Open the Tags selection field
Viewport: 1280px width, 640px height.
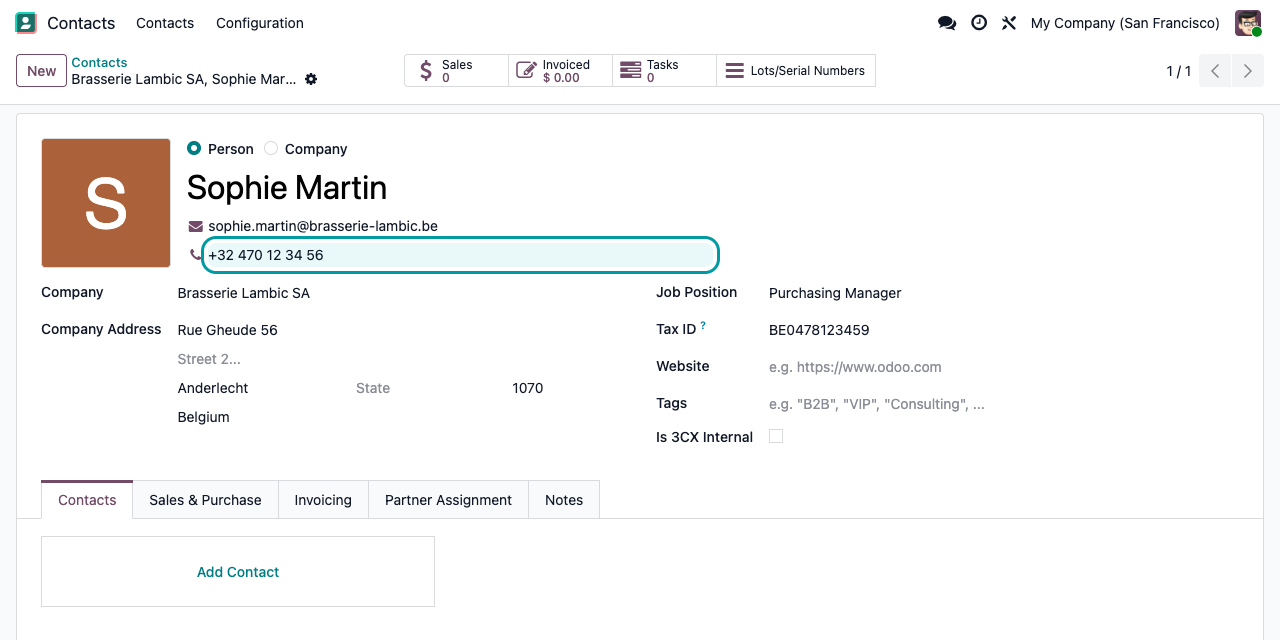pos(1004,404)
